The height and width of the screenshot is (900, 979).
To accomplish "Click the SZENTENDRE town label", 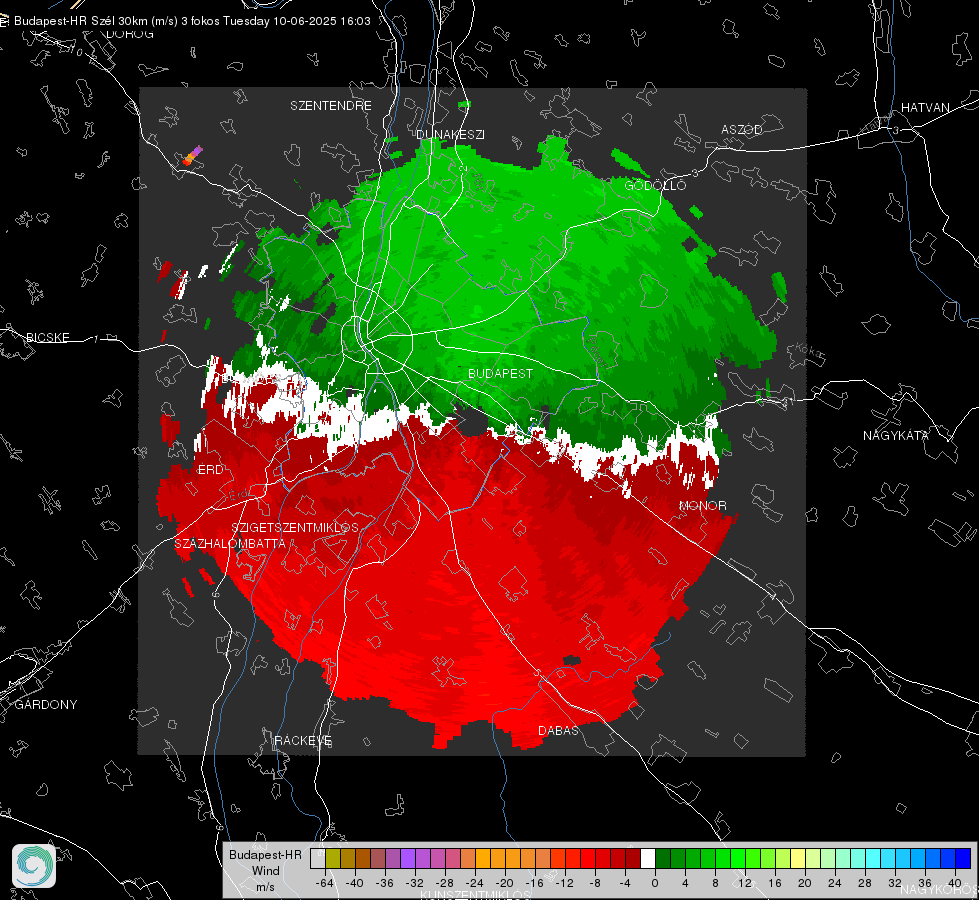I will pyautogui.click(x=331, y=106).
